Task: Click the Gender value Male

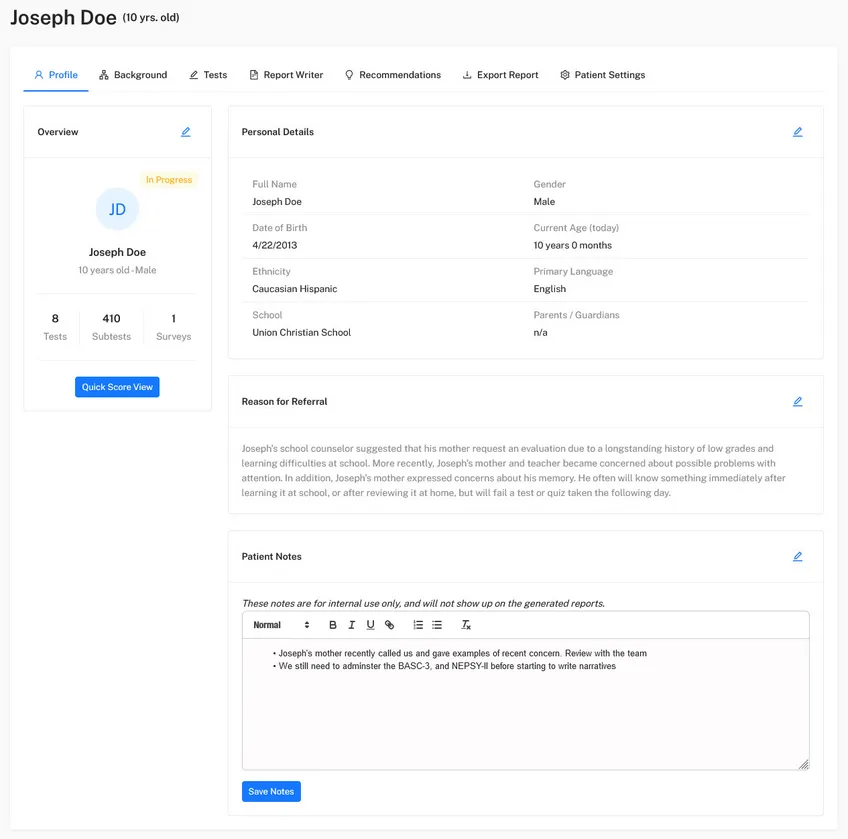Action: pyautogui.click(x=544, y=202)
